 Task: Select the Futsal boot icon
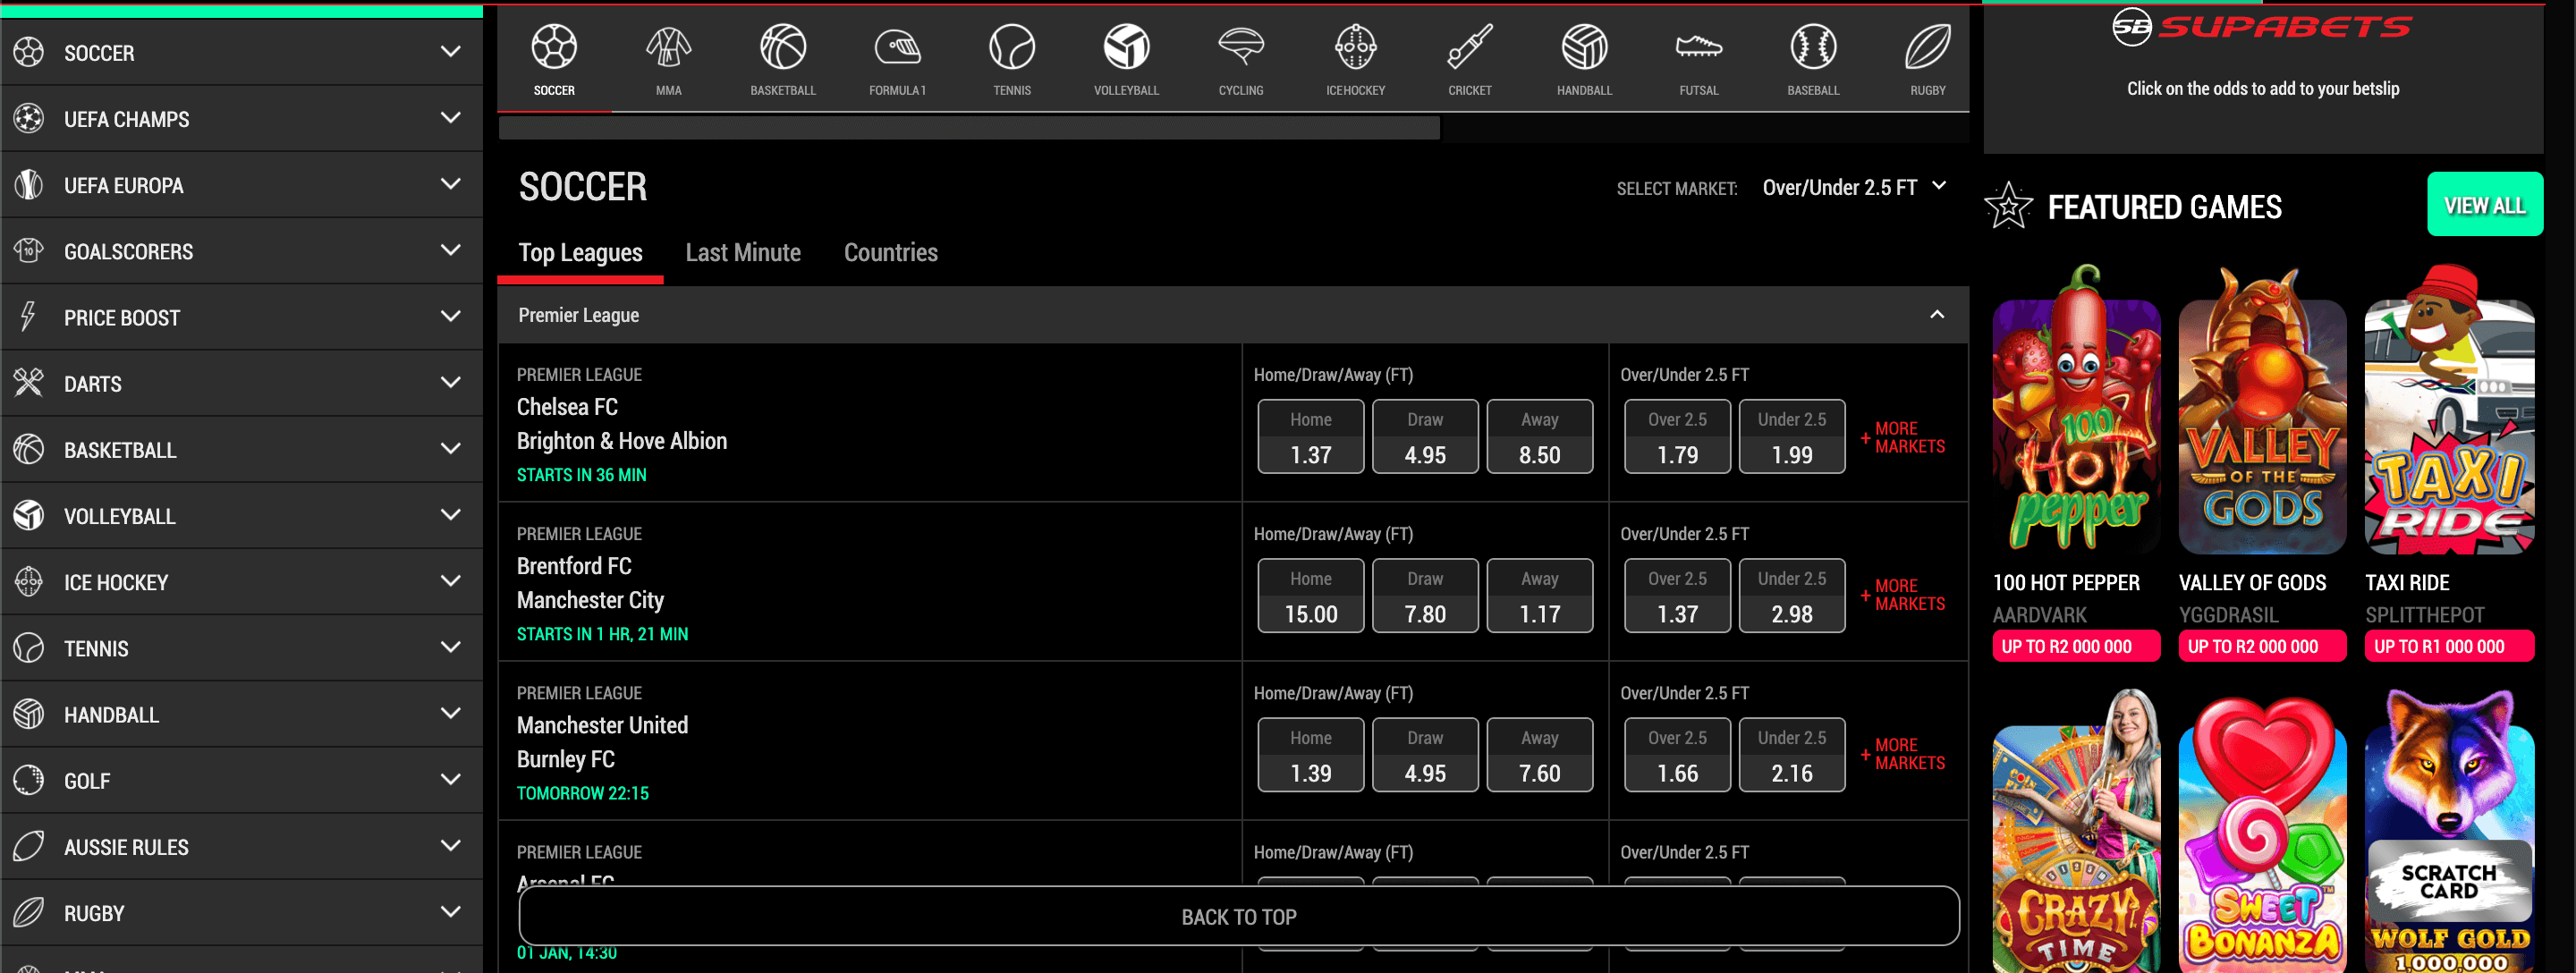(x=1699, y=47)
